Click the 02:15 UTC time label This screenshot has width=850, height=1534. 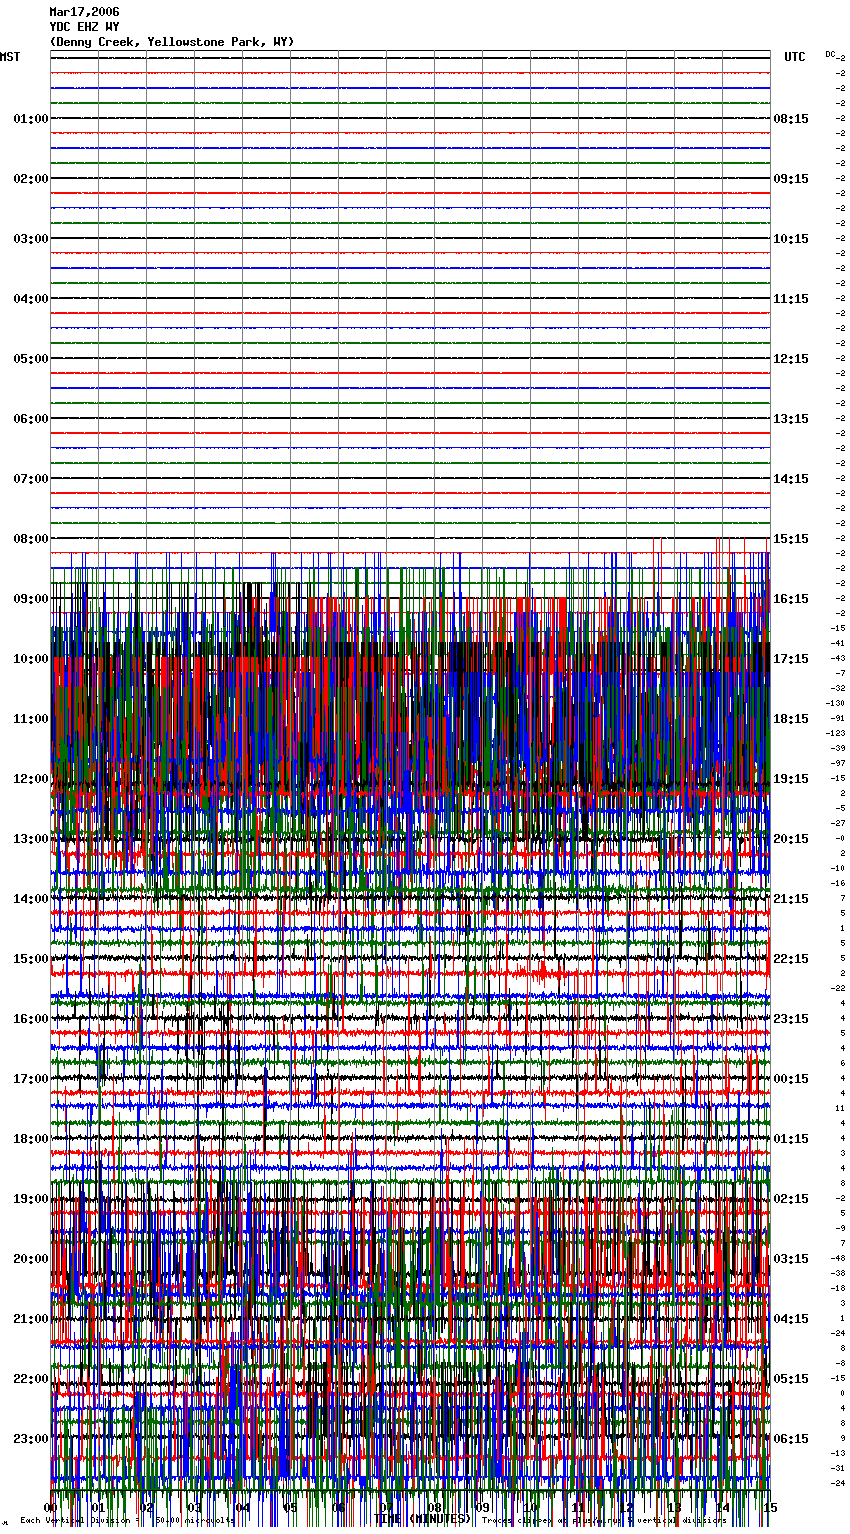pos(791,1199)
